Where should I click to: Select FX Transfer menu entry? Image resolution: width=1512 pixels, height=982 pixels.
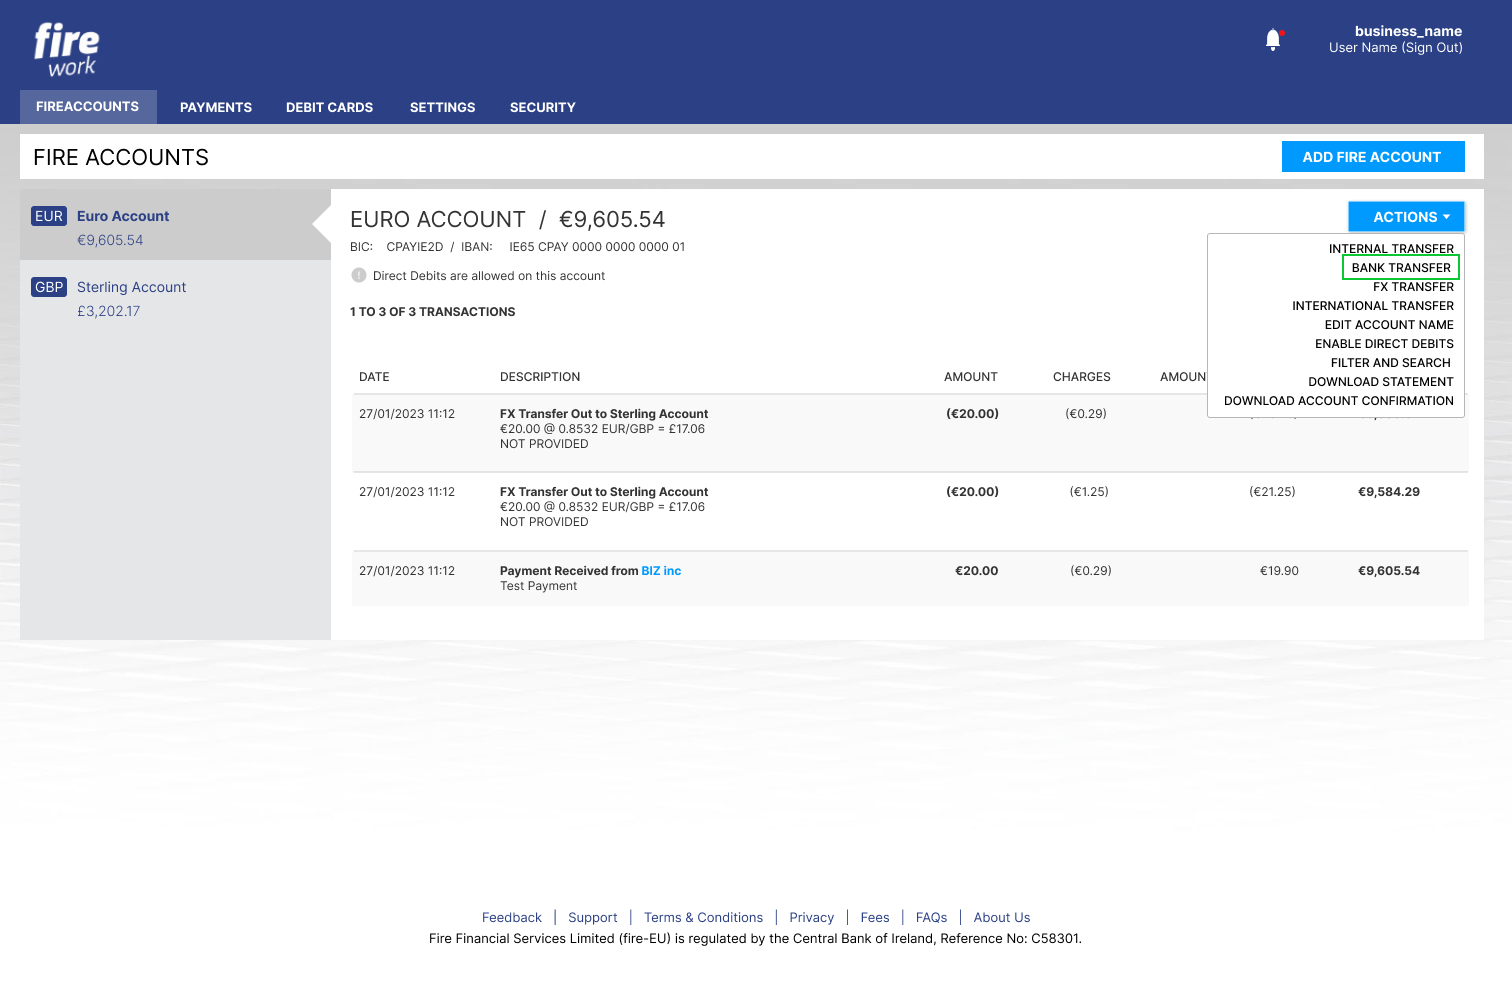(1412, 287)
